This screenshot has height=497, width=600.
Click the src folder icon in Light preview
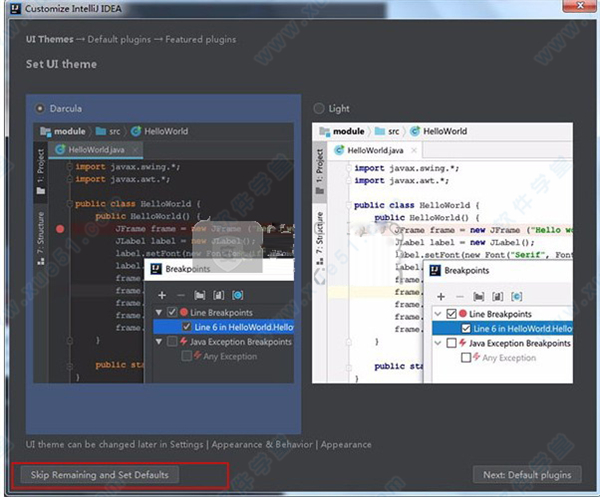pos(379,131)
